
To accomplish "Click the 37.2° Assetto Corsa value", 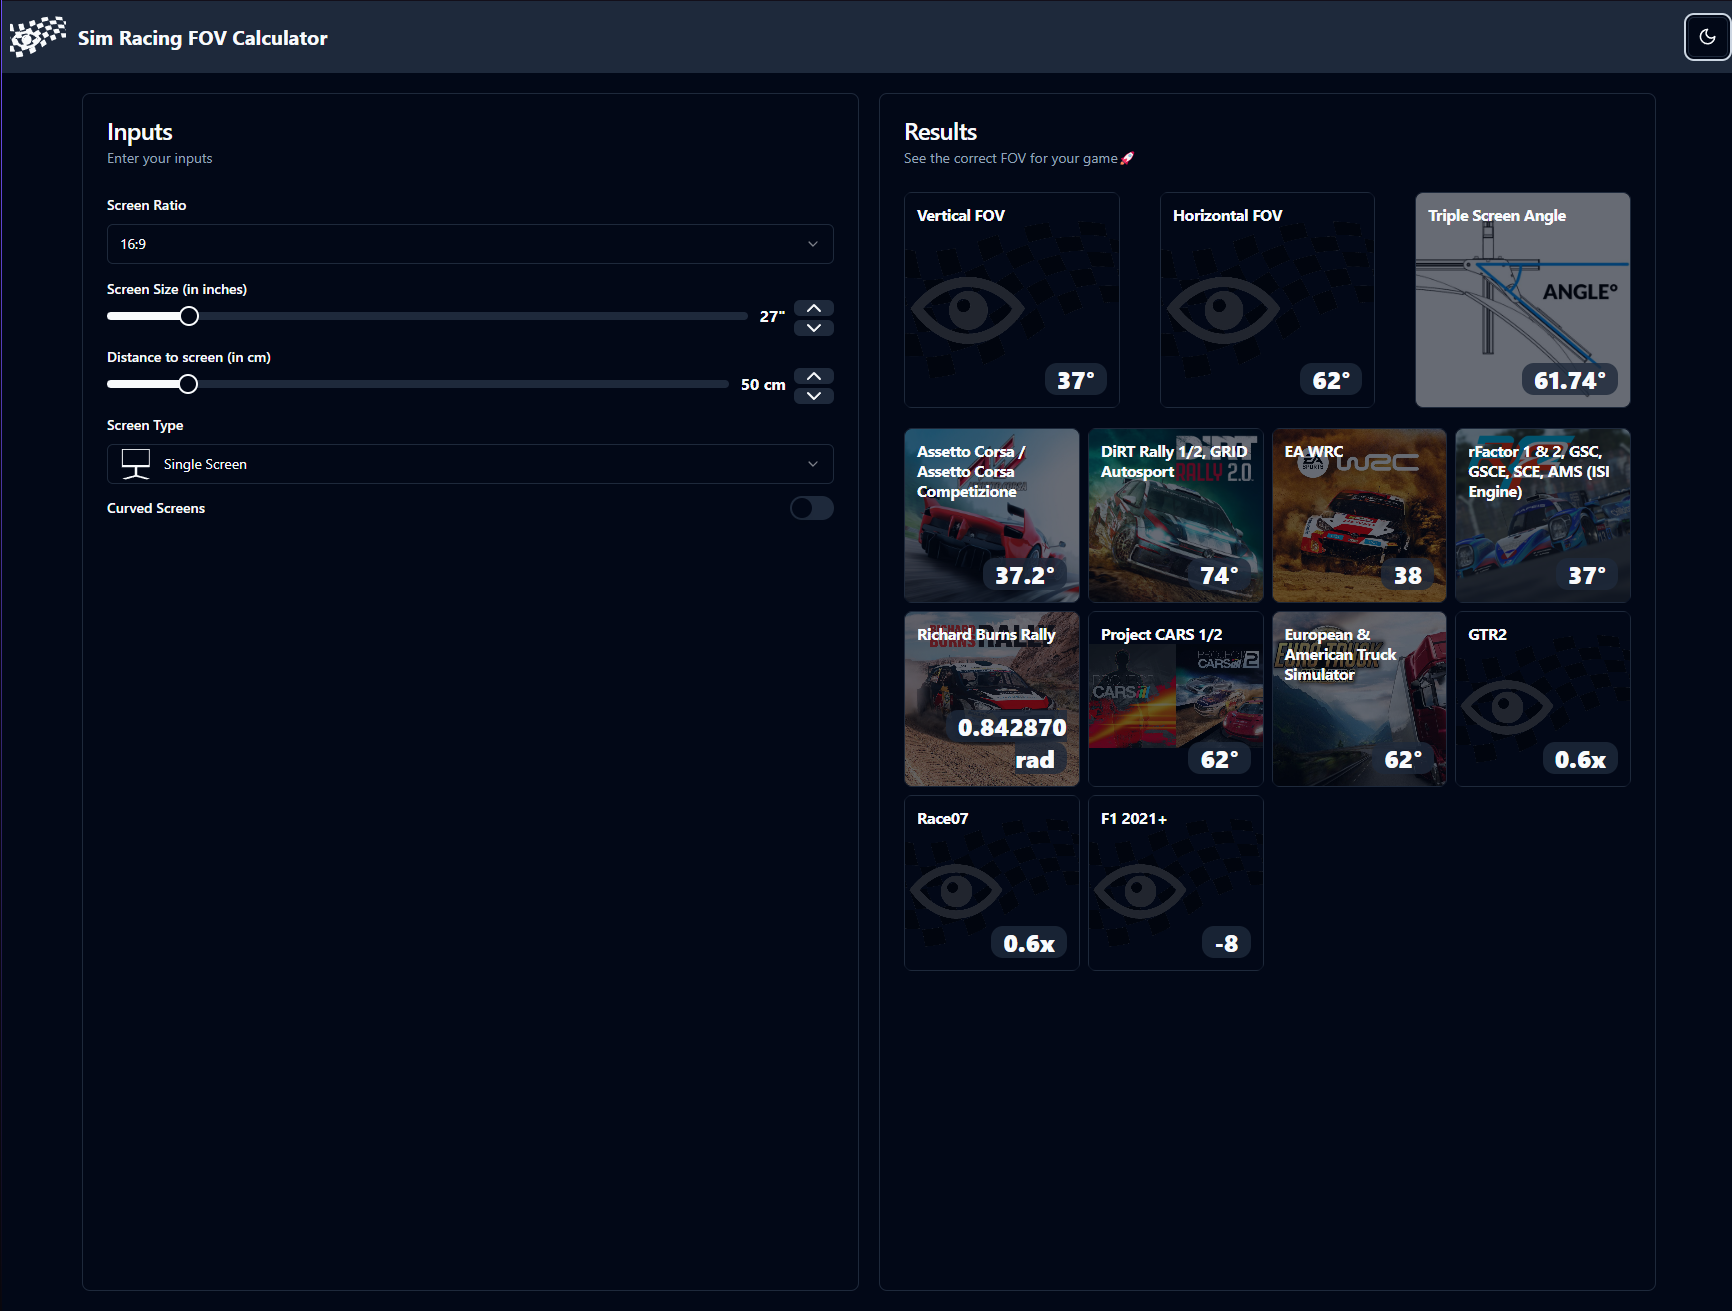I will click(1025, 575).
